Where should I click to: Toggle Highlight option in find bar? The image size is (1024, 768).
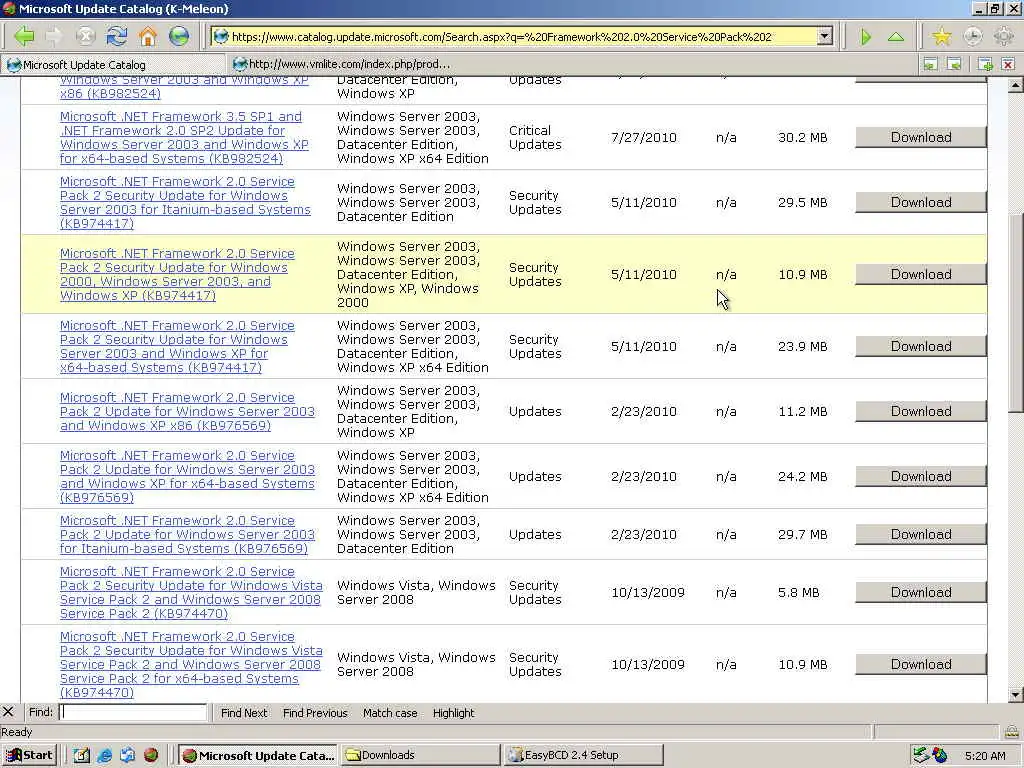pos(453,713)
